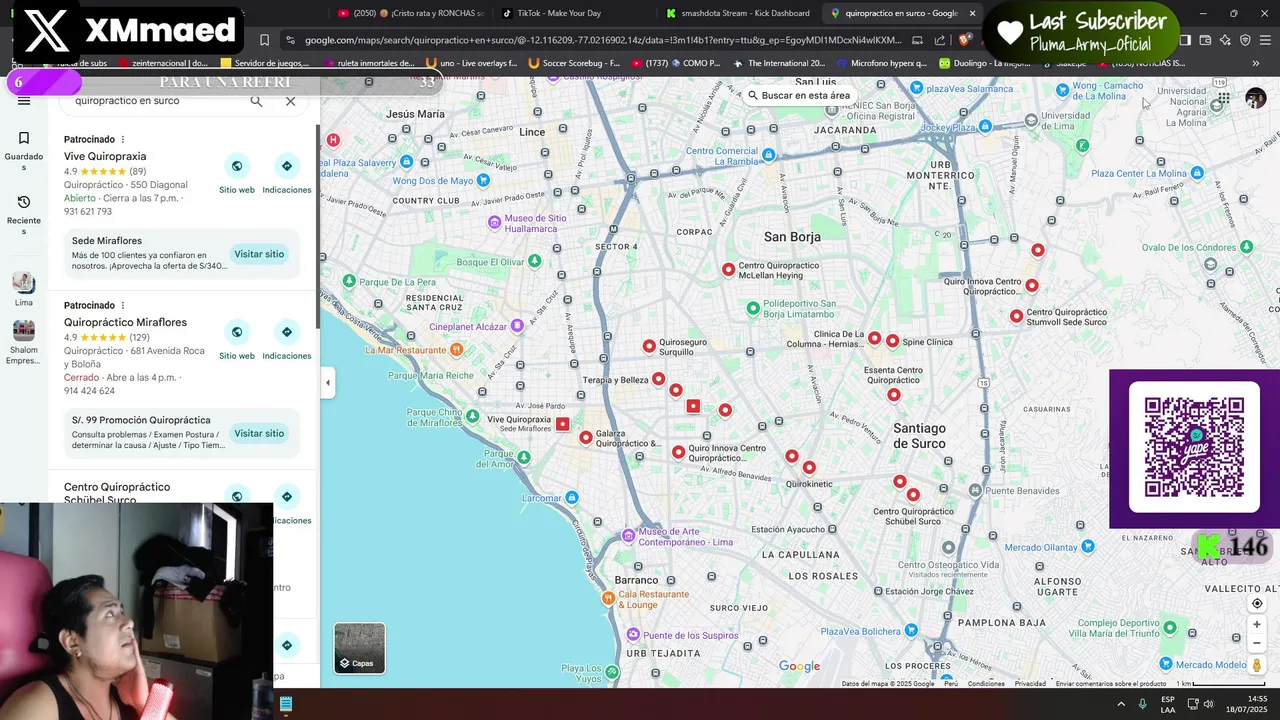Click the search magnifier icon

coord(257,101)
